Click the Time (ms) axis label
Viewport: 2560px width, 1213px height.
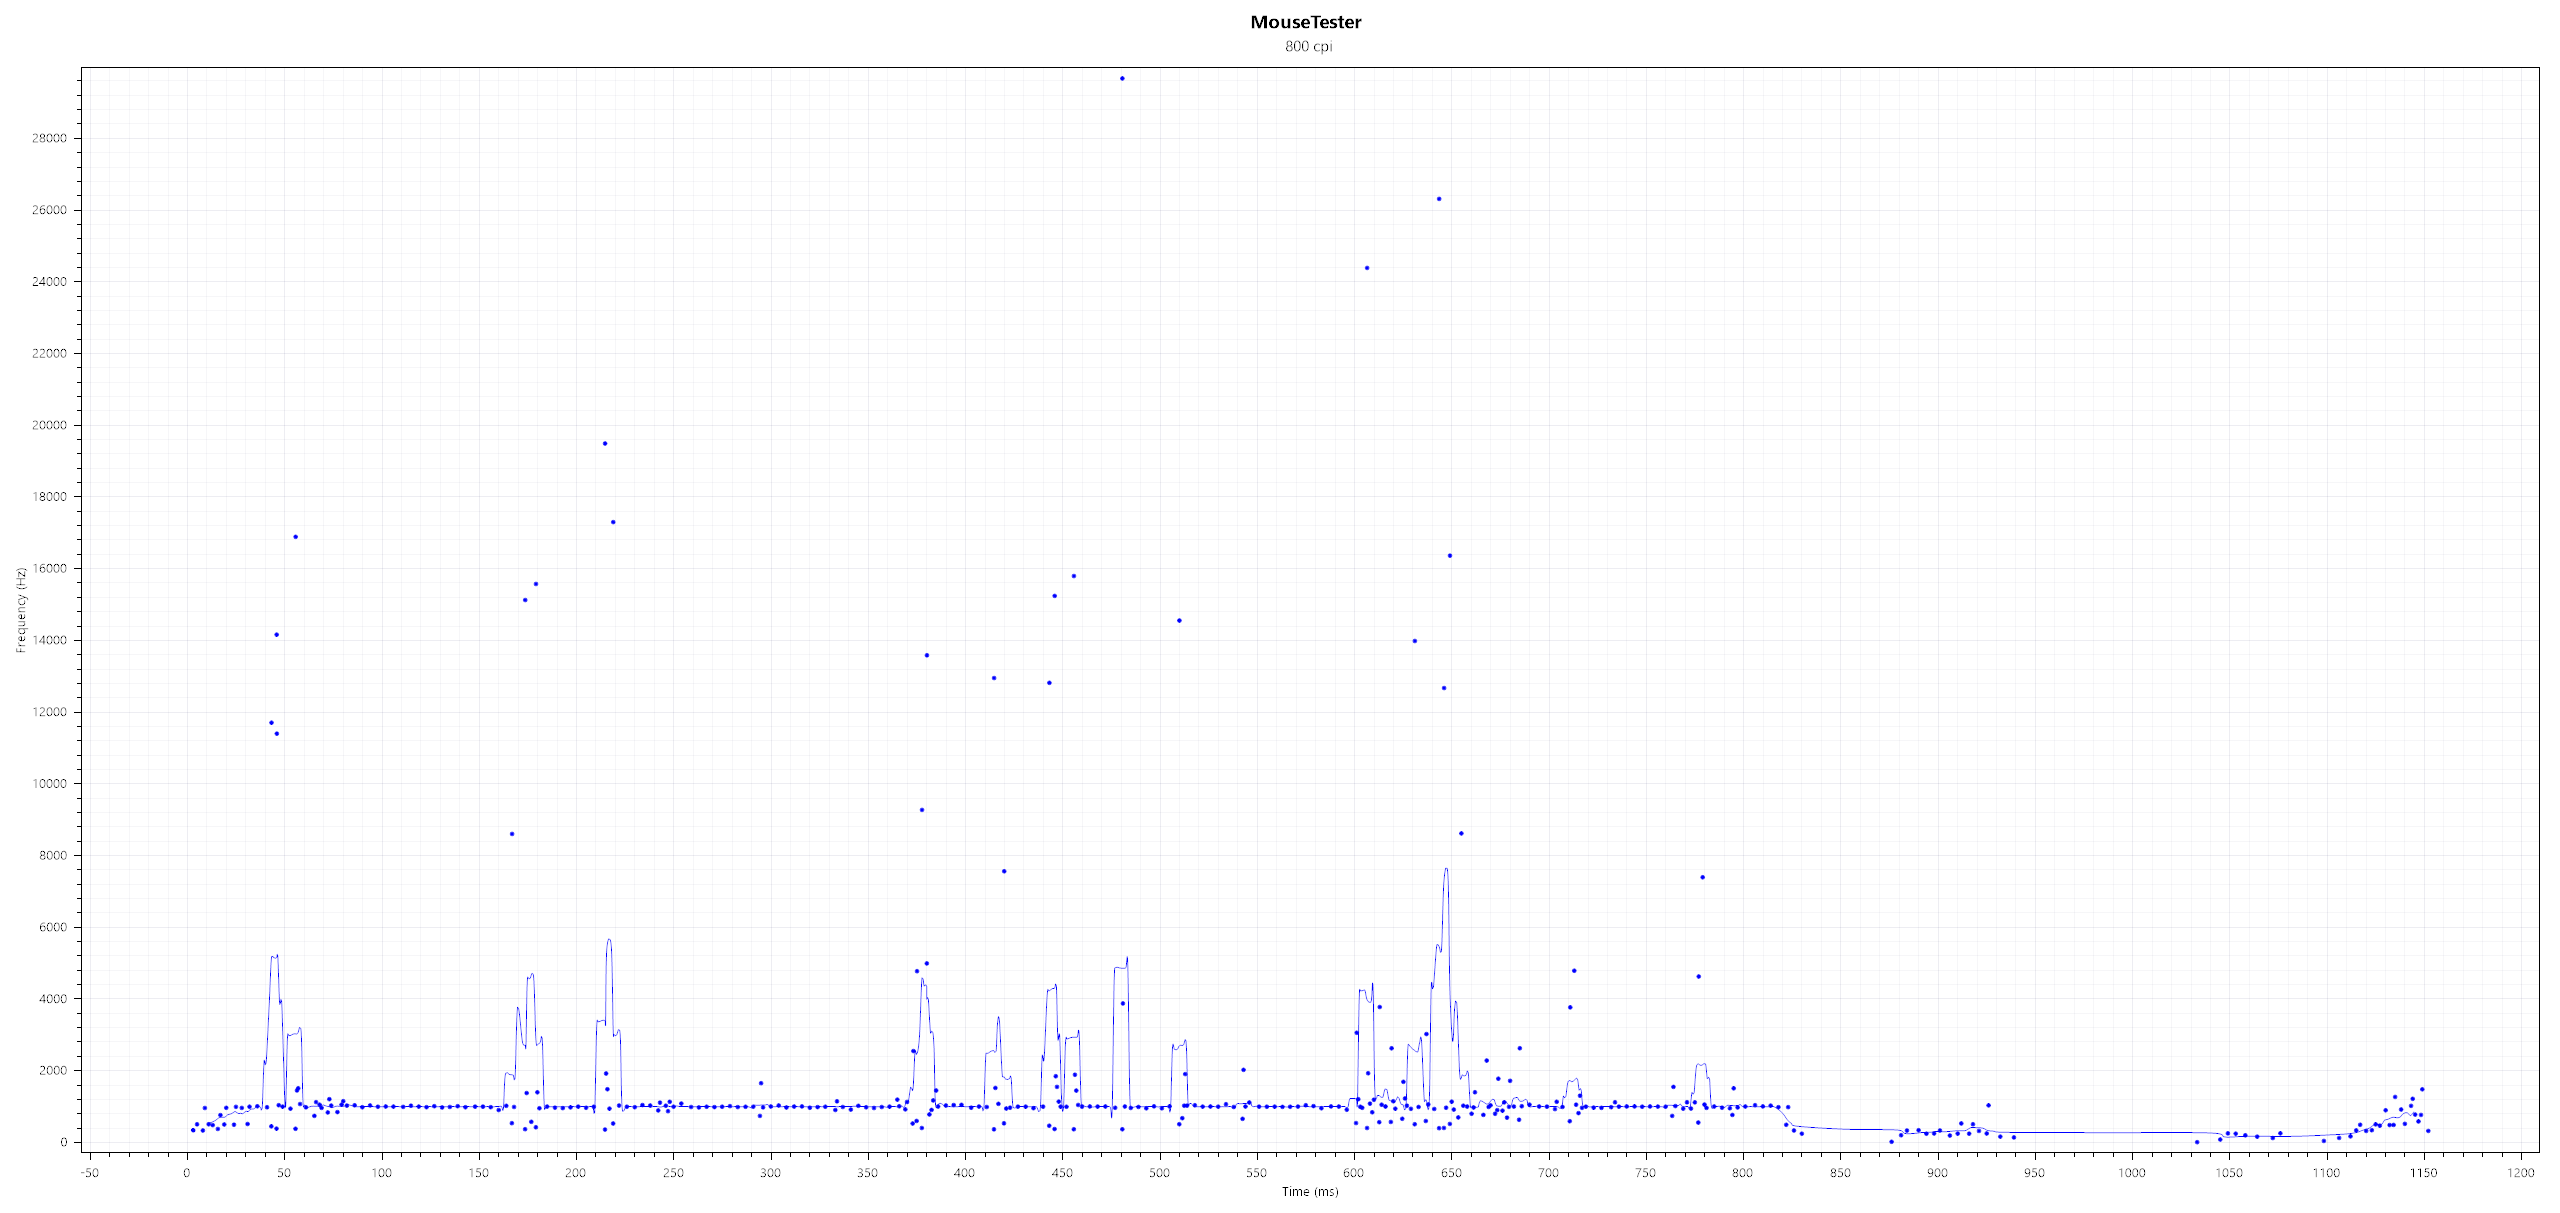point(1309,1191)
